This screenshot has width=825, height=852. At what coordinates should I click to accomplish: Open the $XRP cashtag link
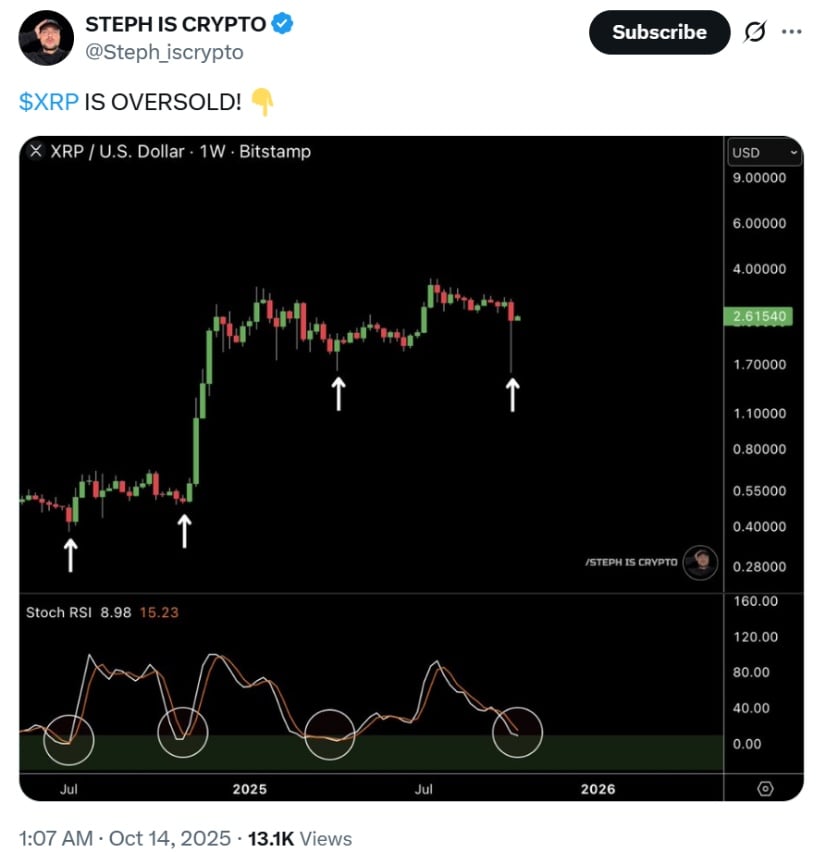coord(49,101)
